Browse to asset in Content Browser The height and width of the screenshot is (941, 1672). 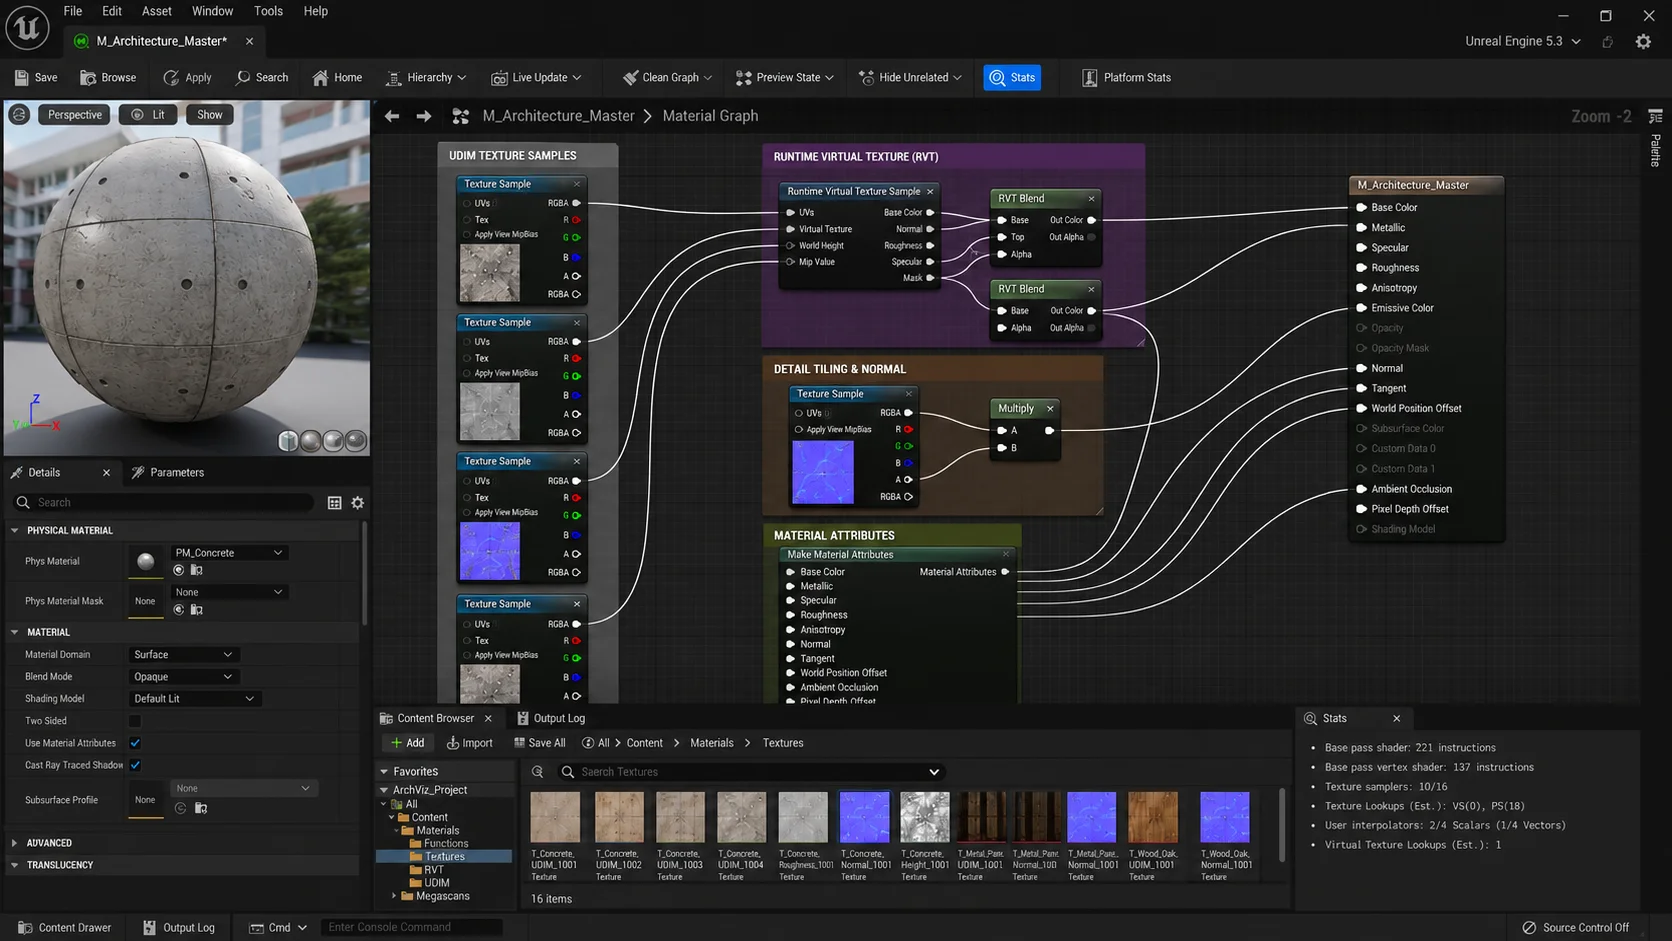pos(108,77)
